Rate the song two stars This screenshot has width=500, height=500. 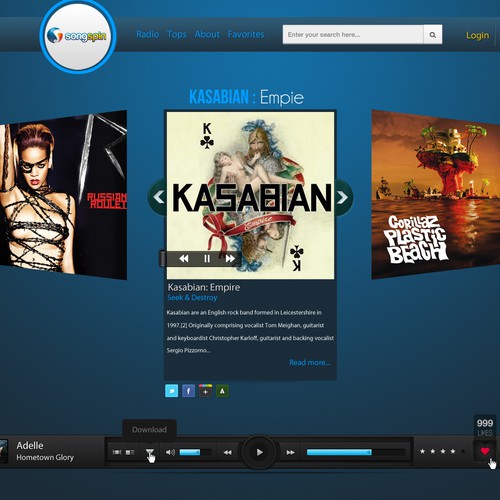click(433, 451)
